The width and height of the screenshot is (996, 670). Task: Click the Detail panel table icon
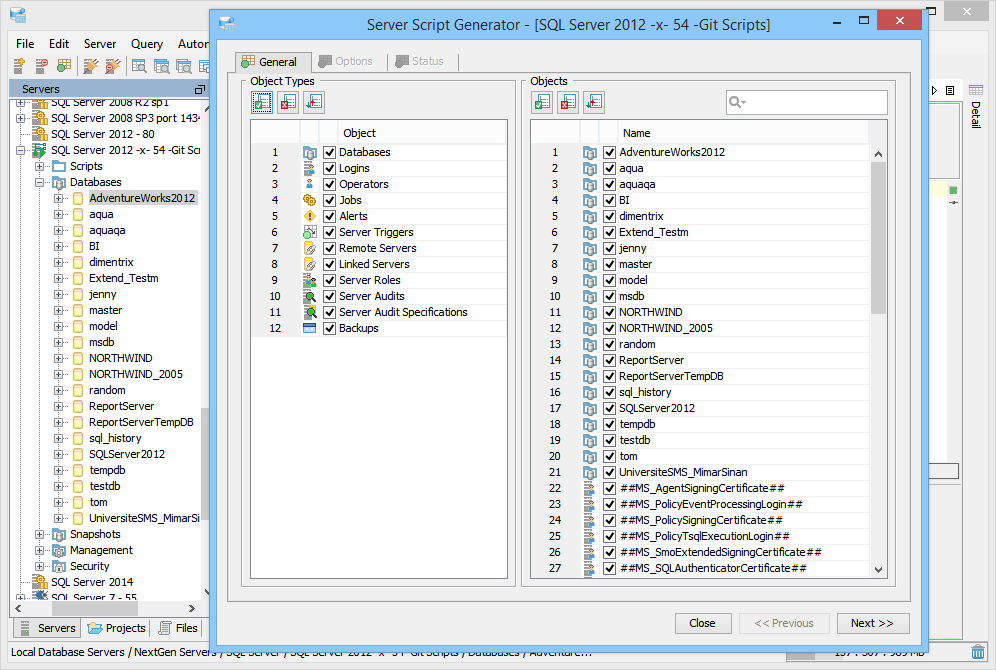point(976,90)
